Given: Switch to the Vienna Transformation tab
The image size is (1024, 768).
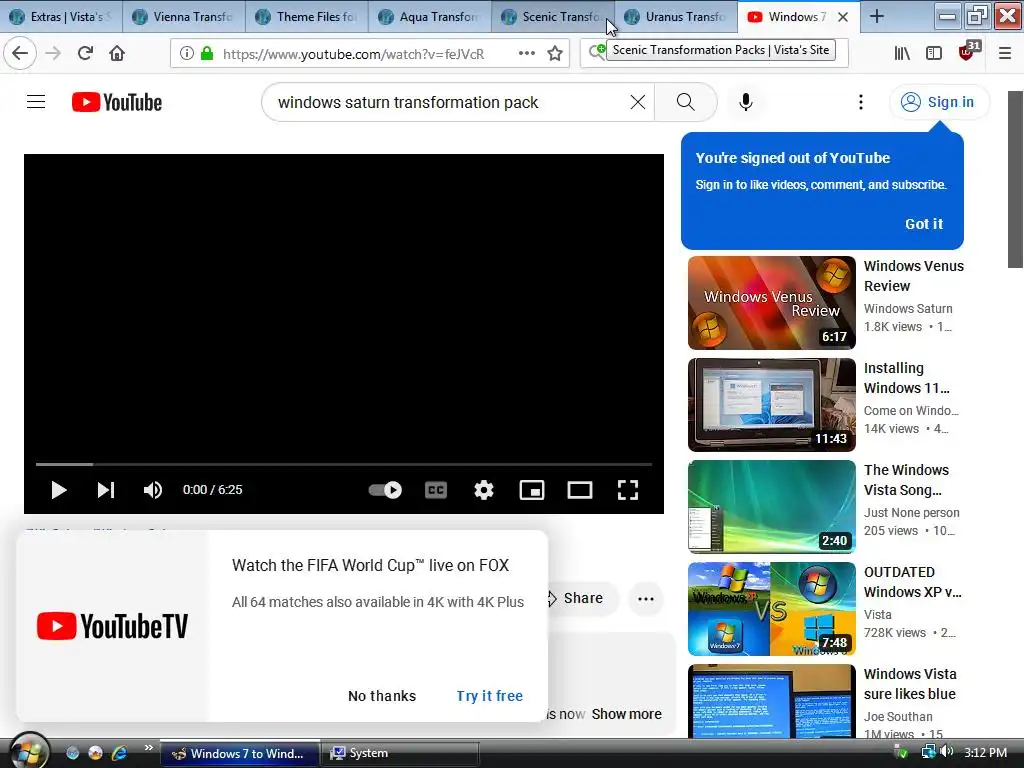Looking at the screenshot, I should tap(184, 17).
